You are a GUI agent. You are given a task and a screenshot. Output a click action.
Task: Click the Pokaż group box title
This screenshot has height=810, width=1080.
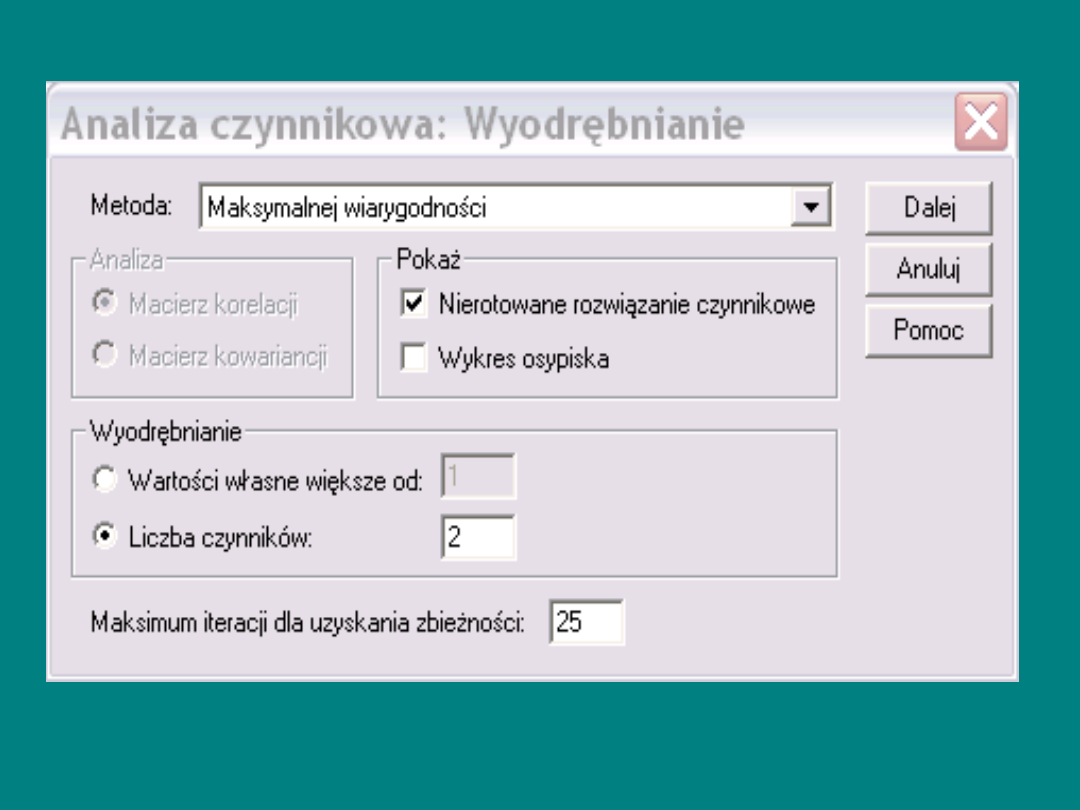click(x=428, y=258)
